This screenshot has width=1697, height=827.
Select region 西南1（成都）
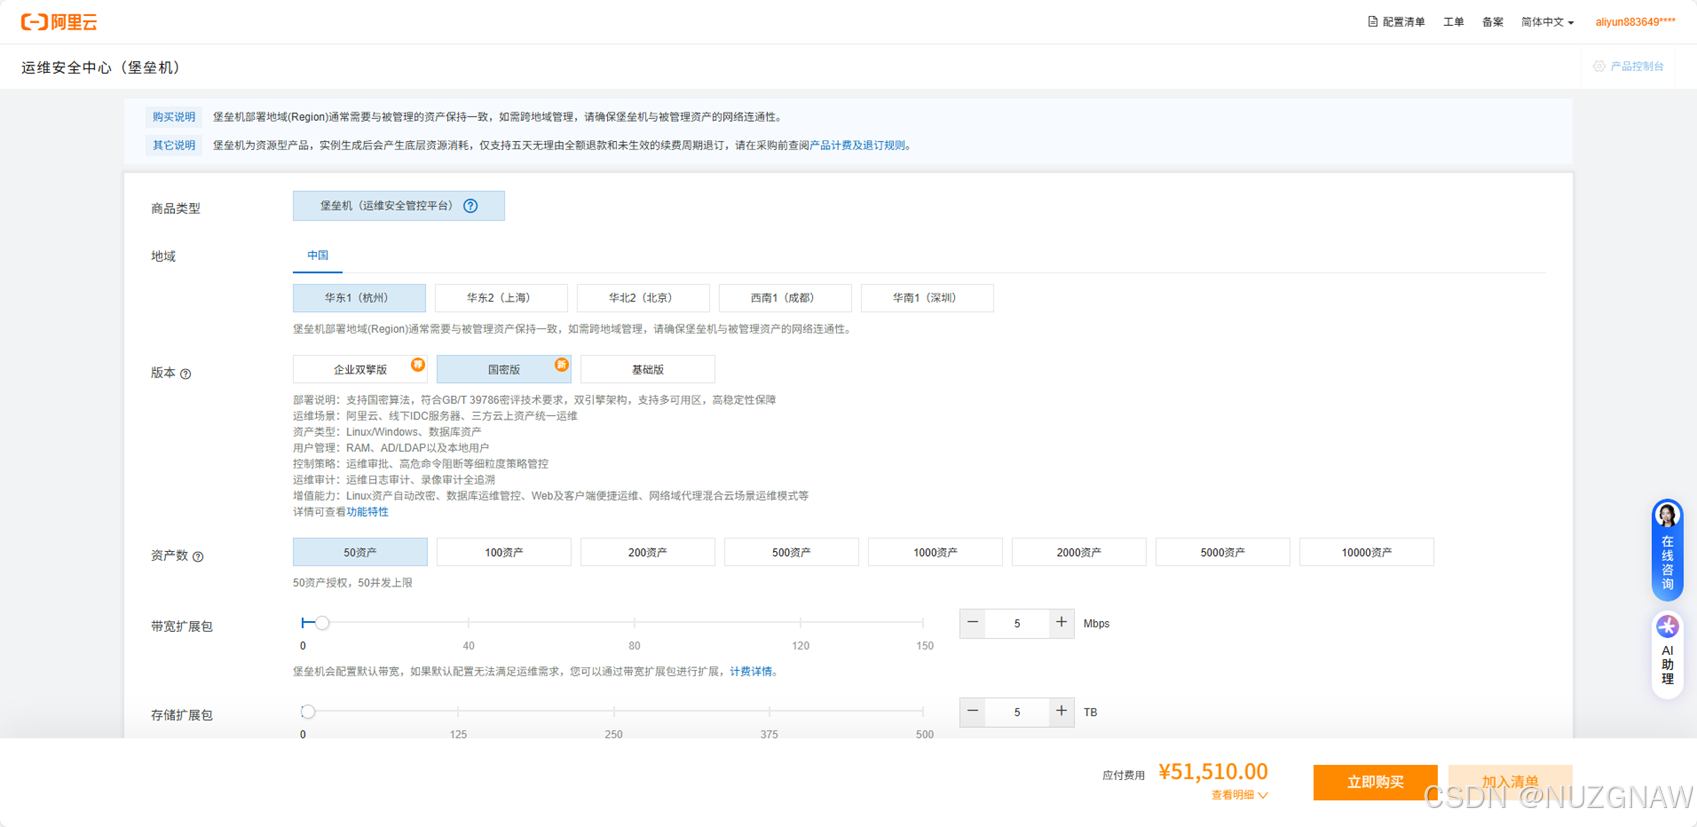[x=785, y=298]
